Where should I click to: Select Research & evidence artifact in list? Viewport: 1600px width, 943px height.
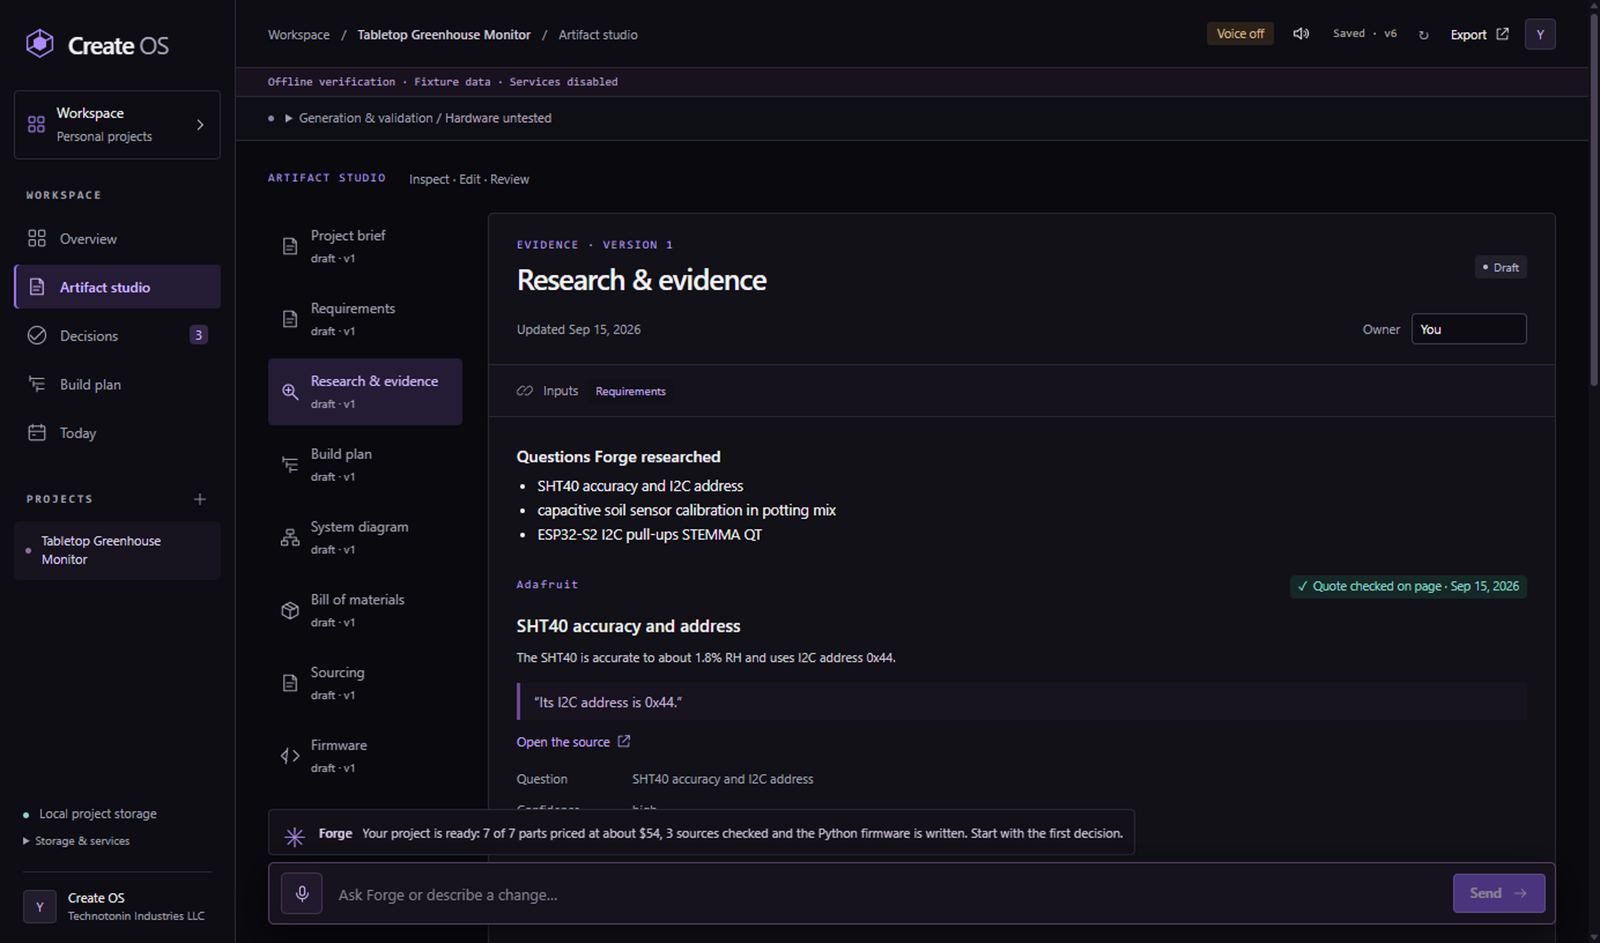(365, 392)
